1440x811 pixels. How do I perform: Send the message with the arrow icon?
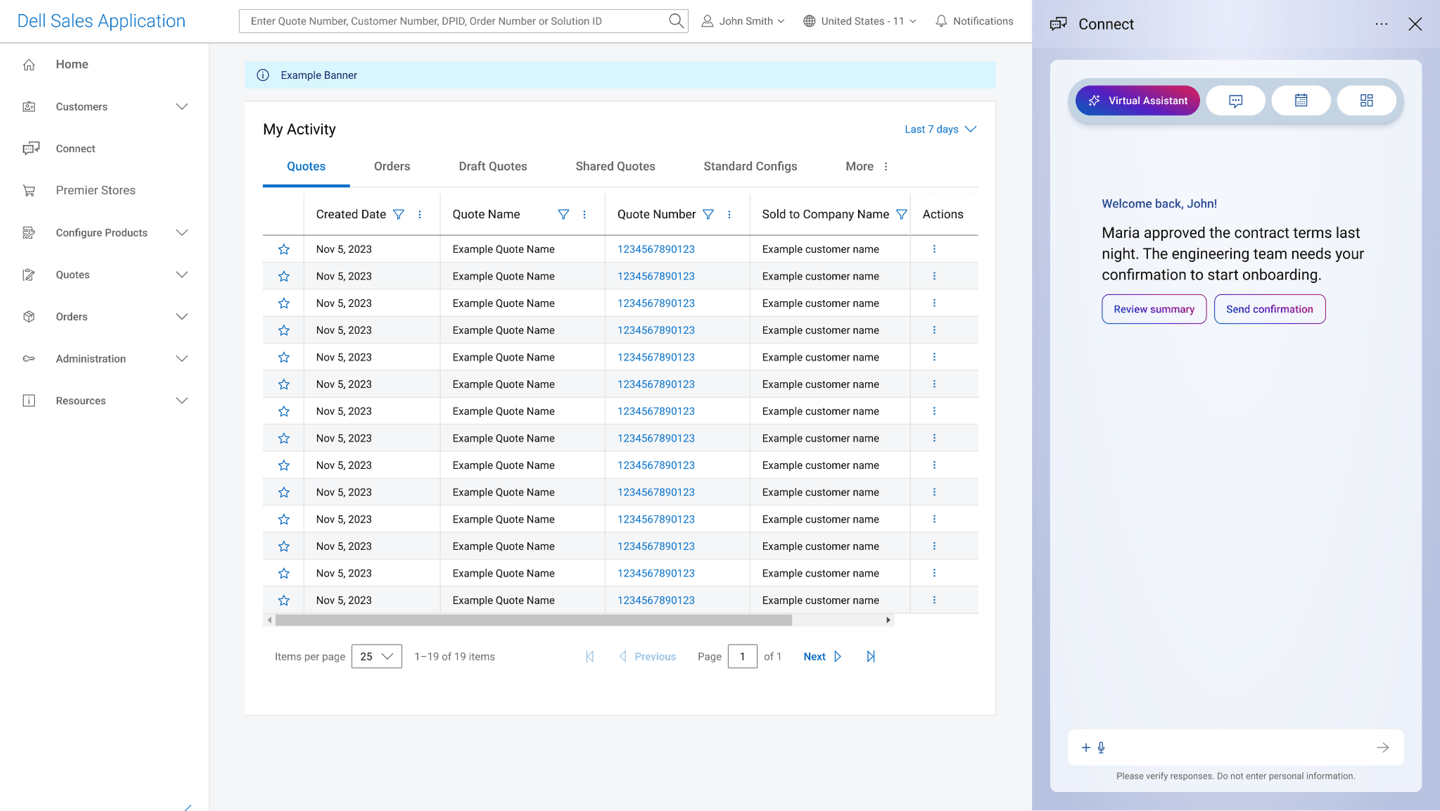point(1383,748)
